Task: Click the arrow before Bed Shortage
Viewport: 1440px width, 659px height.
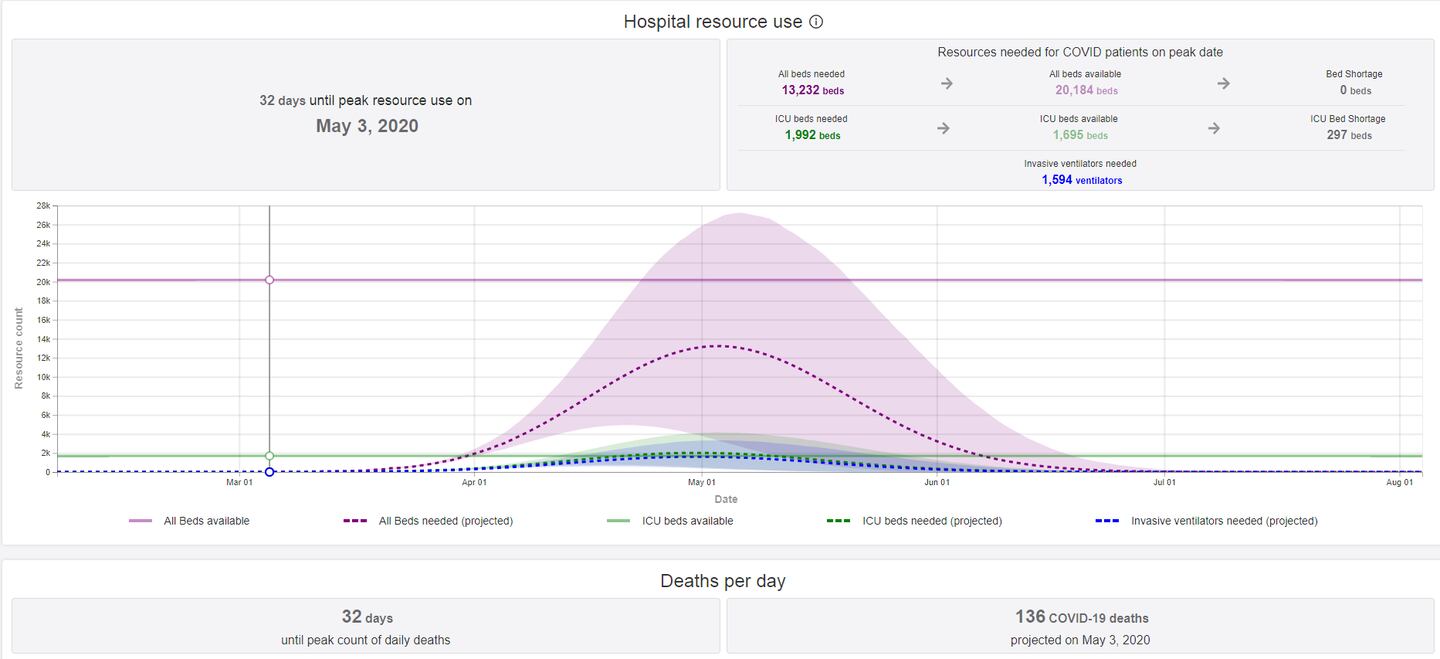Action: 1223,83
